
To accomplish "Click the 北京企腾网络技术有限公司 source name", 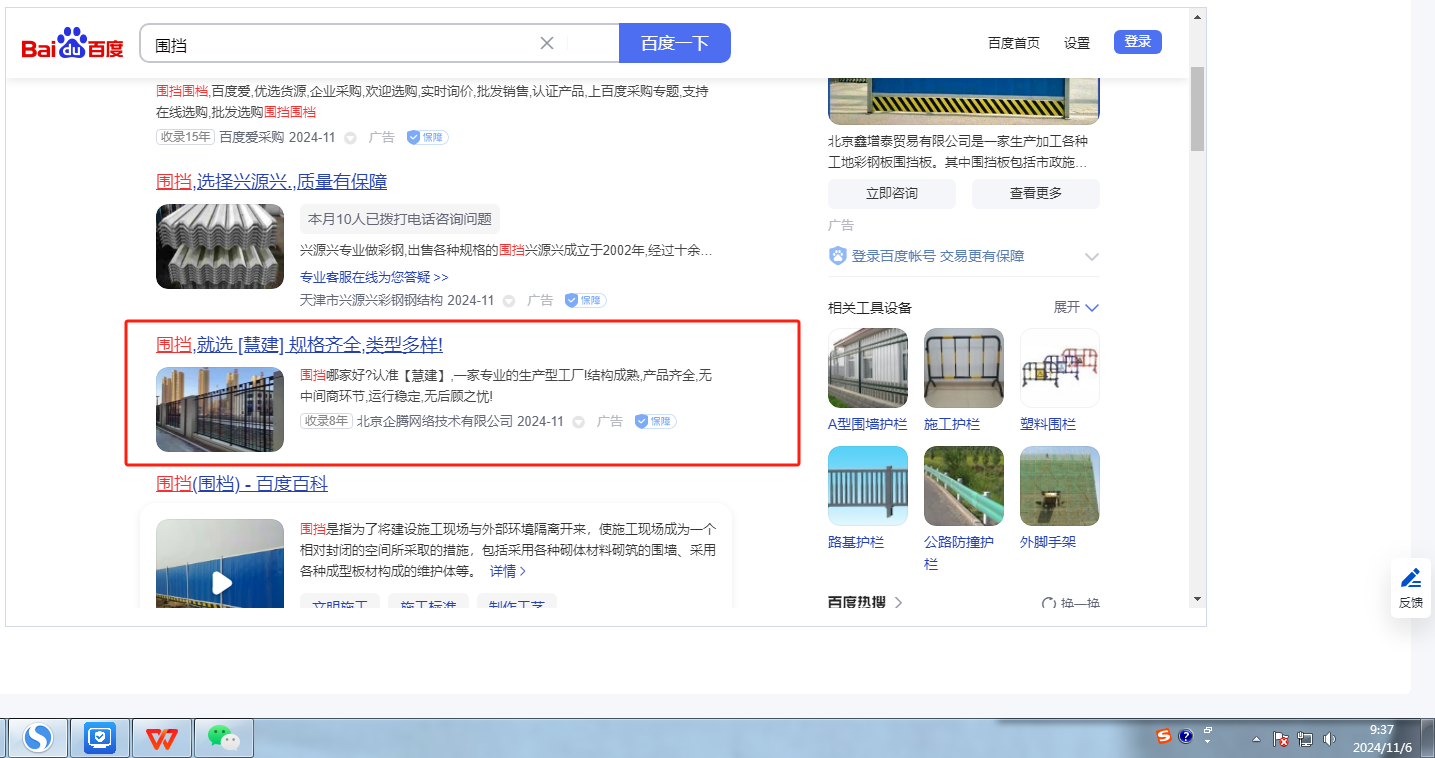I will tap(435, 421).
